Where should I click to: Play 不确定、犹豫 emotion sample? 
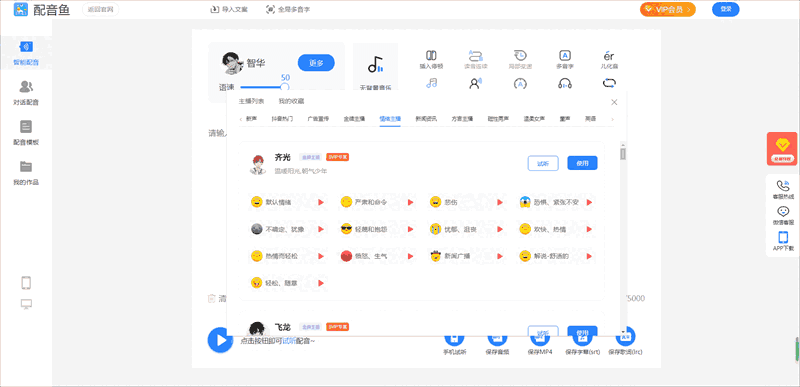point(321,229)
